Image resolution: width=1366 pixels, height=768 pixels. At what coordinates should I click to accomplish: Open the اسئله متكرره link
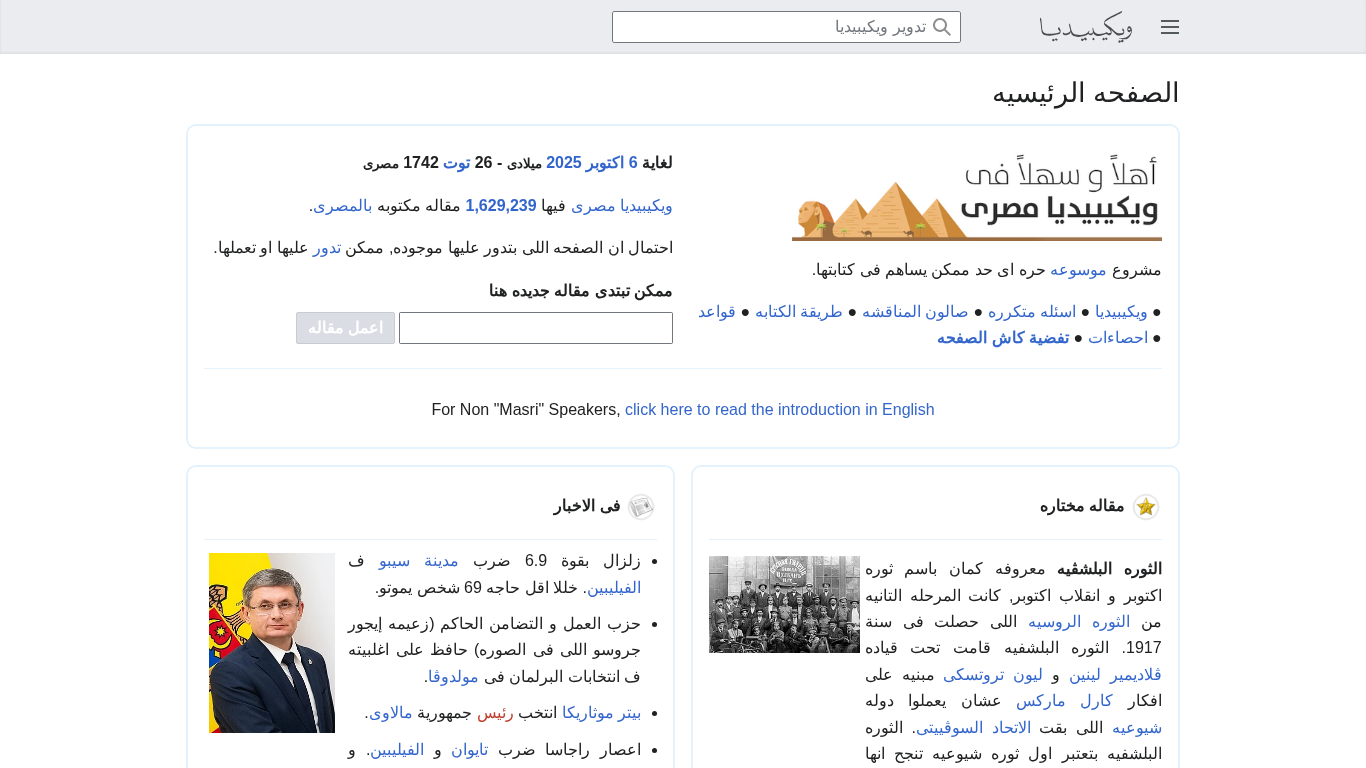[1032, 312]
